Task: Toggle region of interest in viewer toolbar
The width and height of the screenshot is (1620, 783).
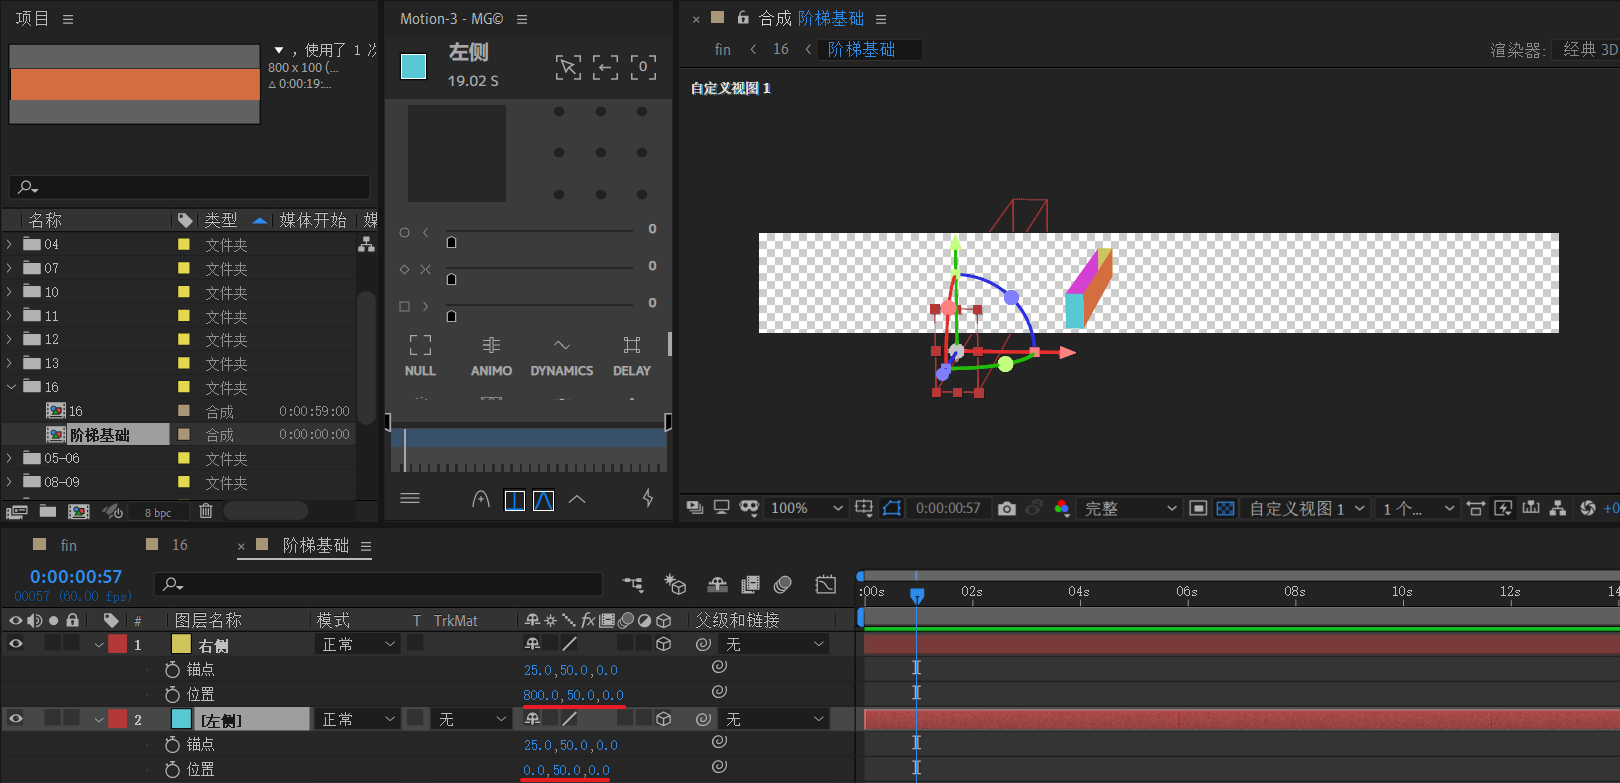Action: [1198, 508]
